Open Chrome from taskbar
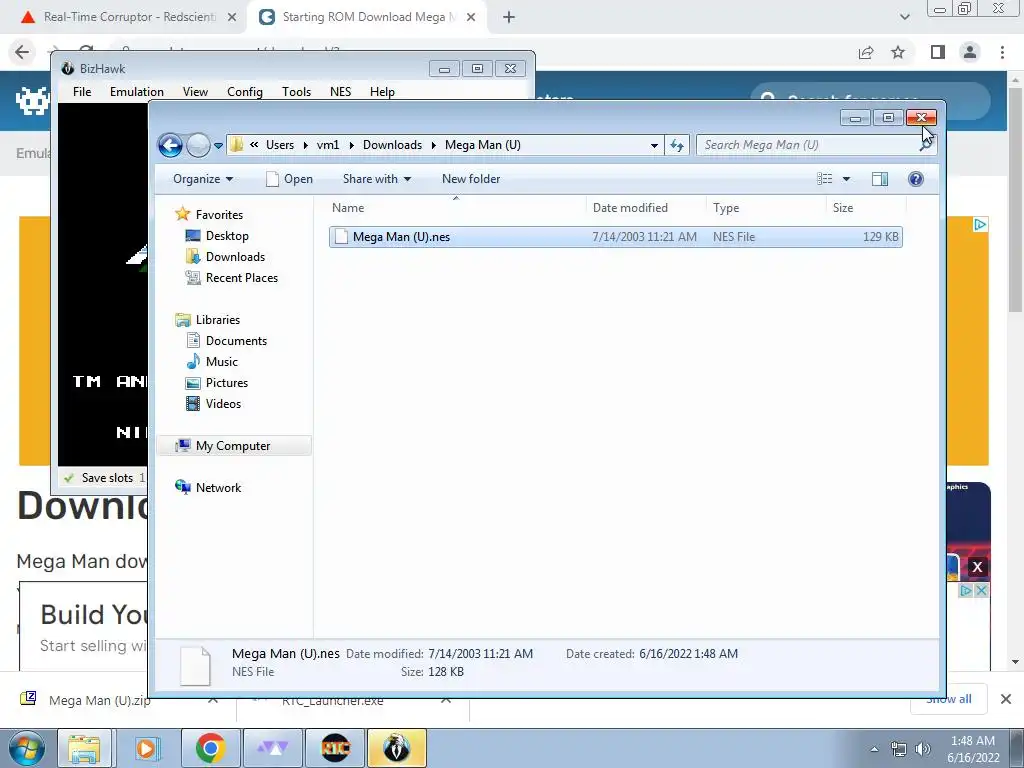Screen dimensions: 1024x768 [210, 748]
